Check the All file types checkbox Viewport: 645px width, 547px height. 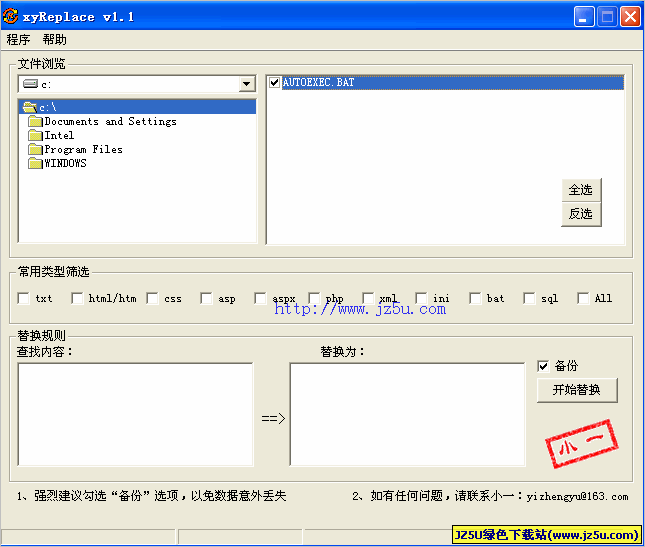pos(583,298)
